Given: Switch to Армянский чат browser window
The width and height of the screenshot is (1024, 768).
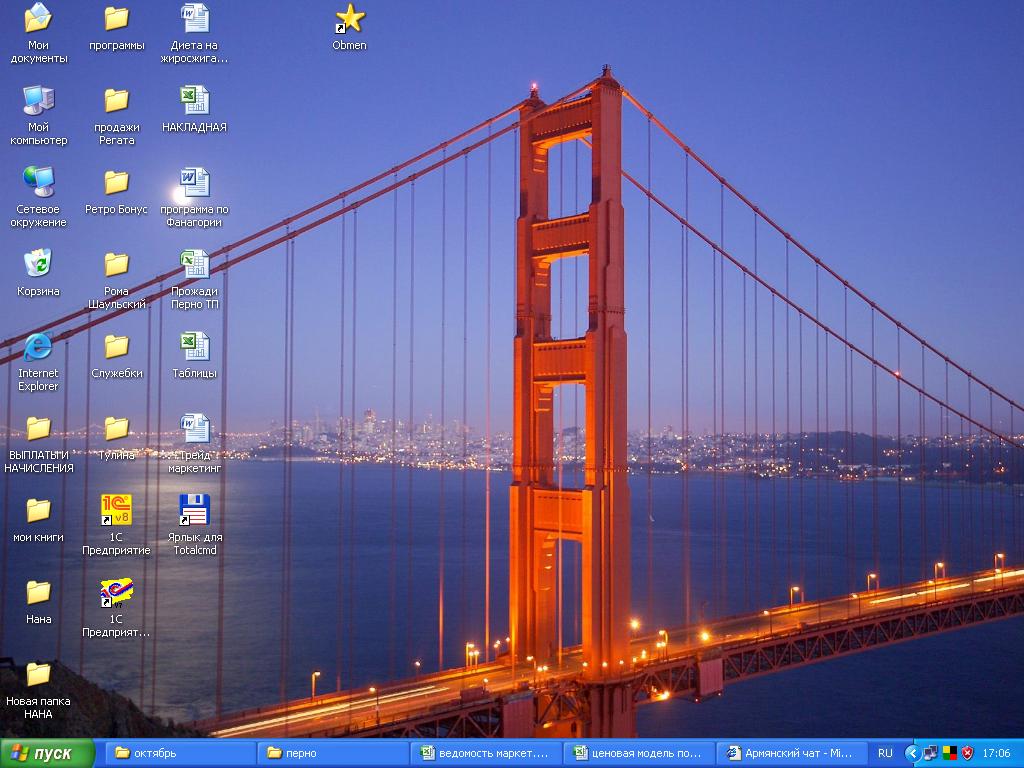Looking at the screenshot, I should (790, 753).
